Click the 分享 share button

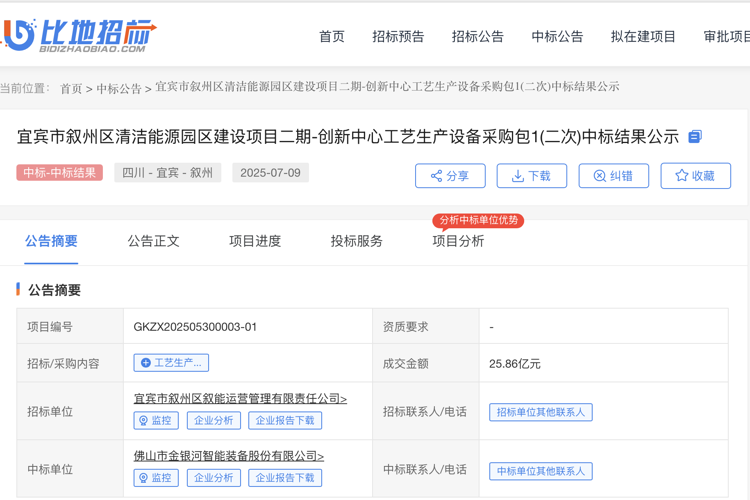pyautogui.click(x=450, y=176)
